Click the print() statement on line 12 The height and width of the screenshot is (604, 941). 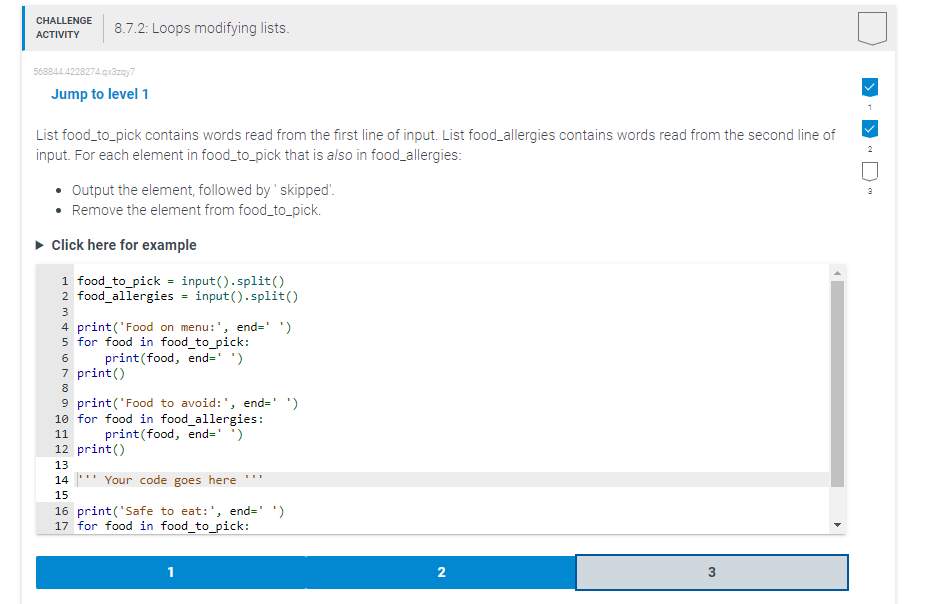point(101,449)
